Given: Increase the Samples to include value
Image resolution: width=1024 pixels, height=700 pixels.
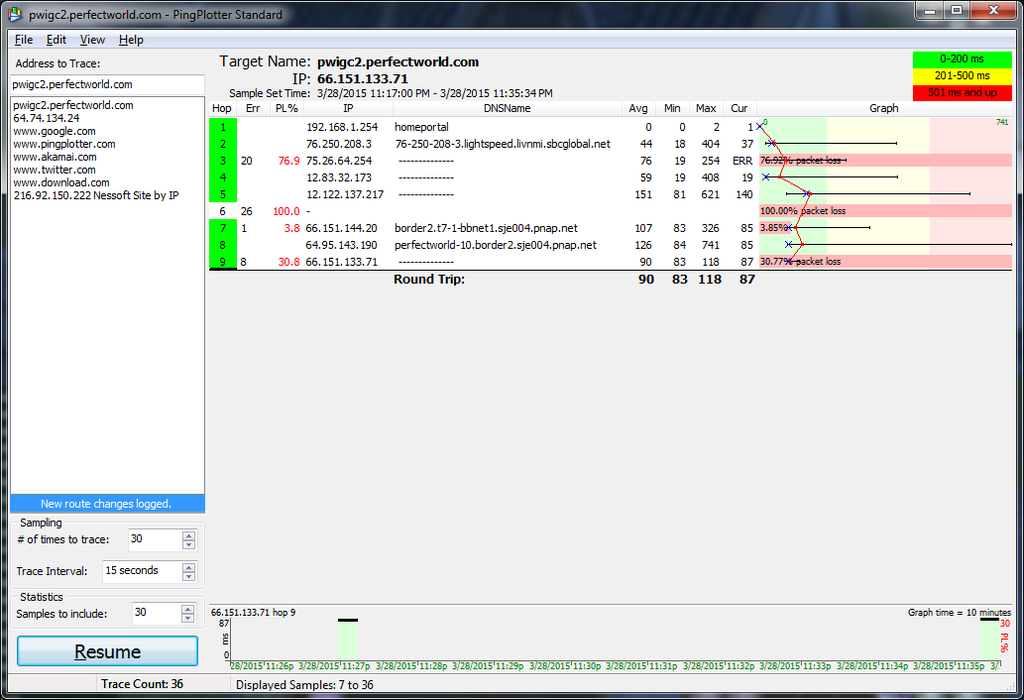Looking at the screenshot, I should click(188, 609).
